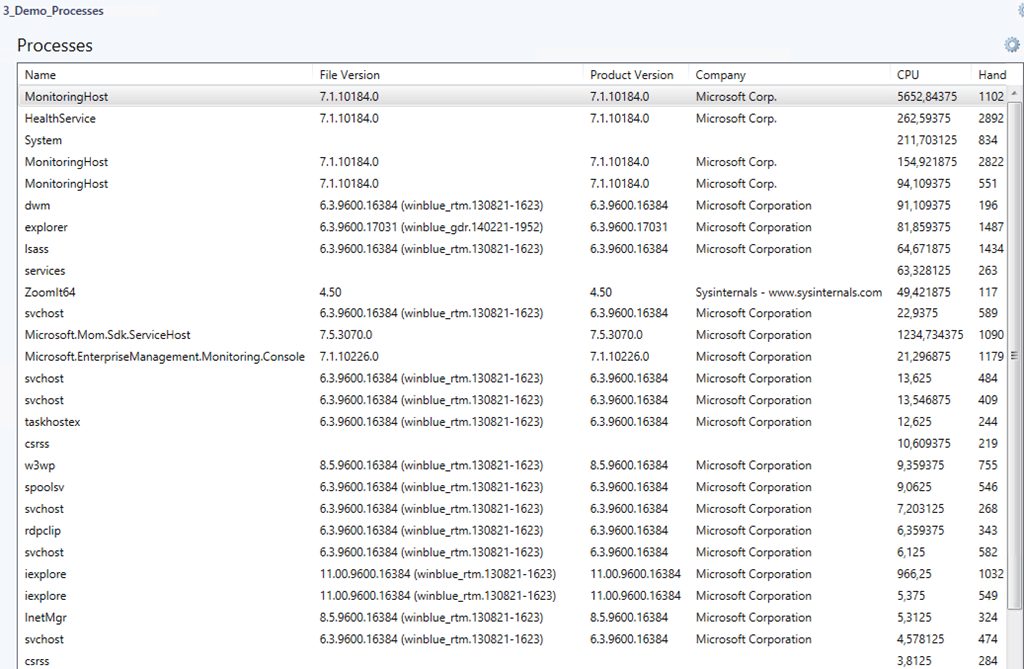Image resolution: width=1024 pixels, height=669 pixels.
Task: Click the scrollbar up arrow
Action: (x=1014, y=94)
